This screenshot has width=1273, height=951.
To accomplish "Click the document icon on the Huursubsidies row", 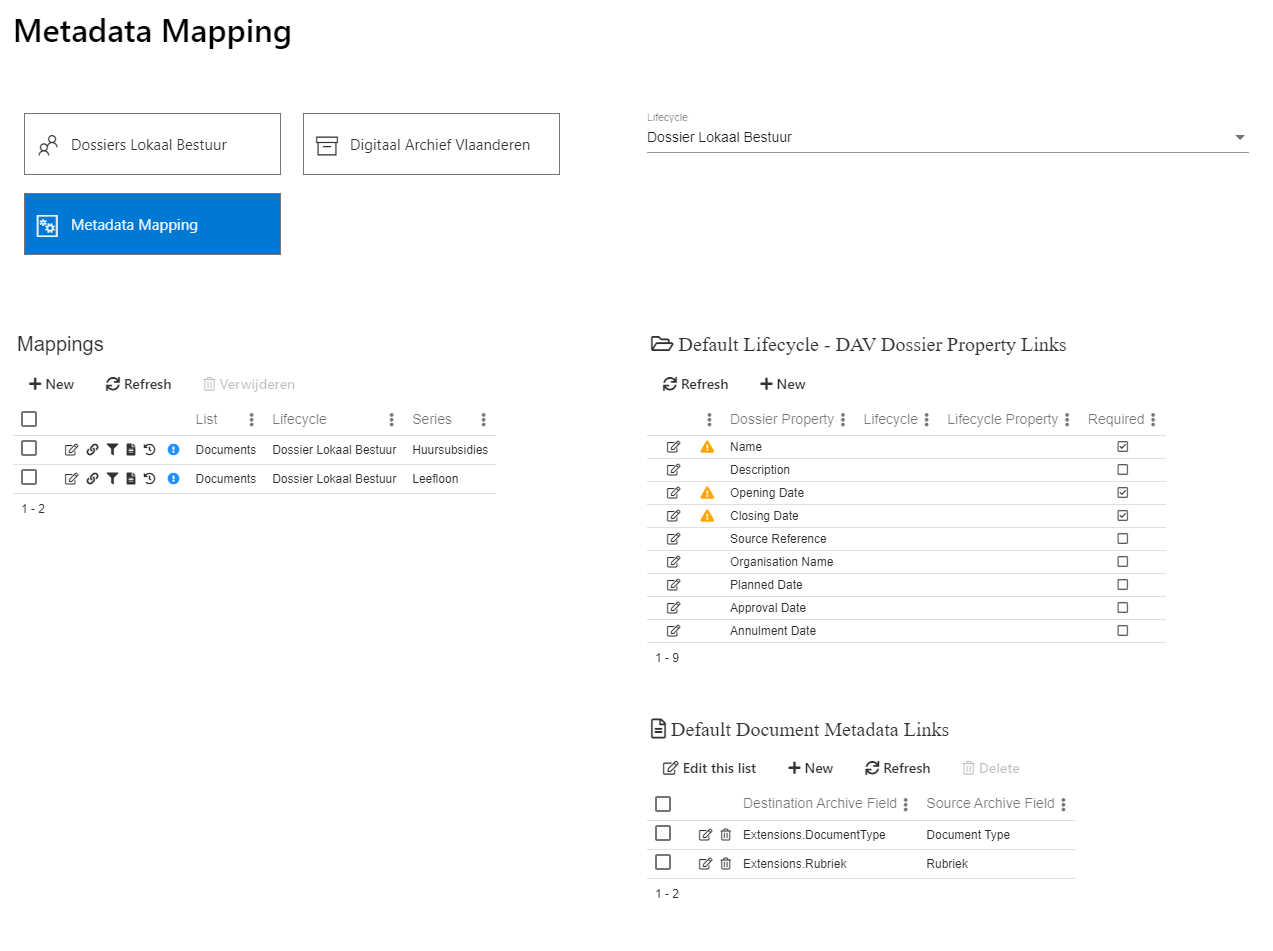I will (133, 449).
